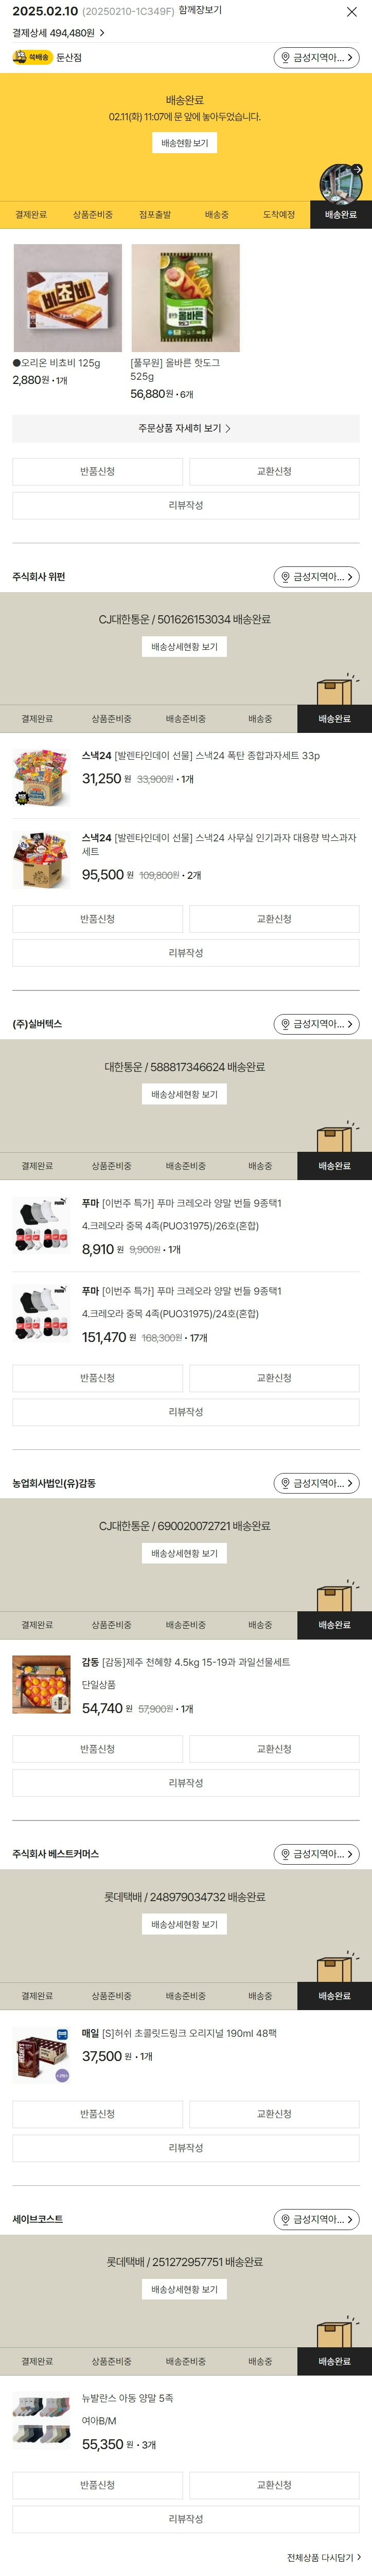The image size is (372, 2576).
Task: Expand 주문상품 자세히 보기
Action: (x=185, y=428)
